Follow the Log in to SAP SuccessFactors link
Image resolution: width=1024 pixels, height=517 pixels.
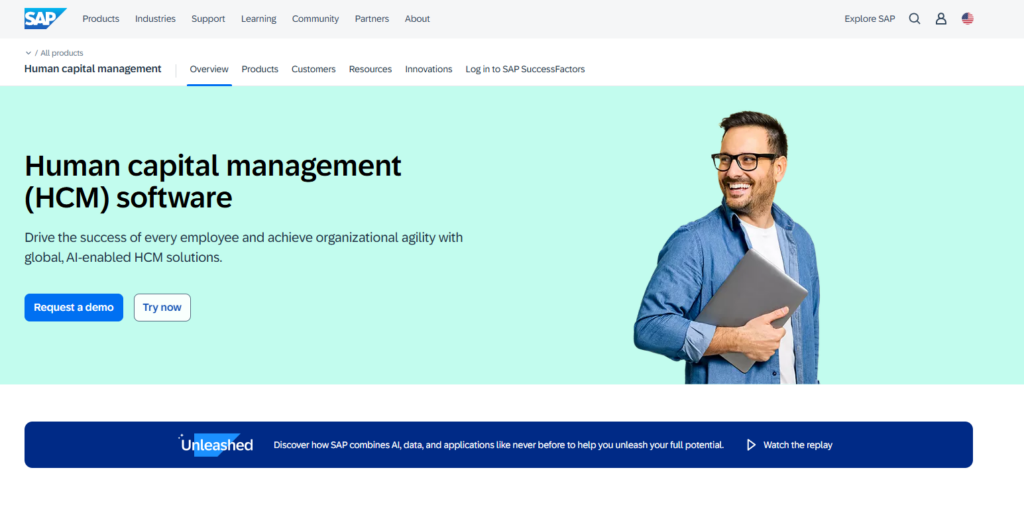pyautogui.click(x=525, y=69)
